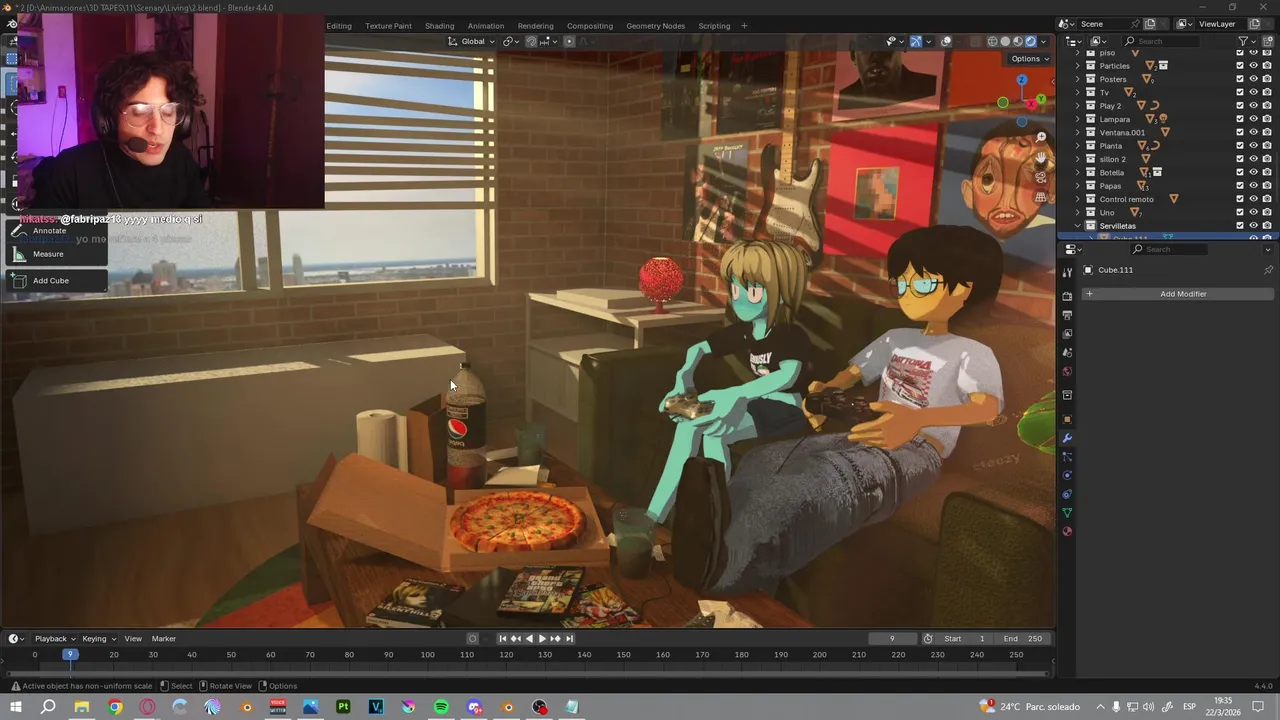Toggle proportional editing in viewport header
The image size is (1280, 720).
click(569, 41)
